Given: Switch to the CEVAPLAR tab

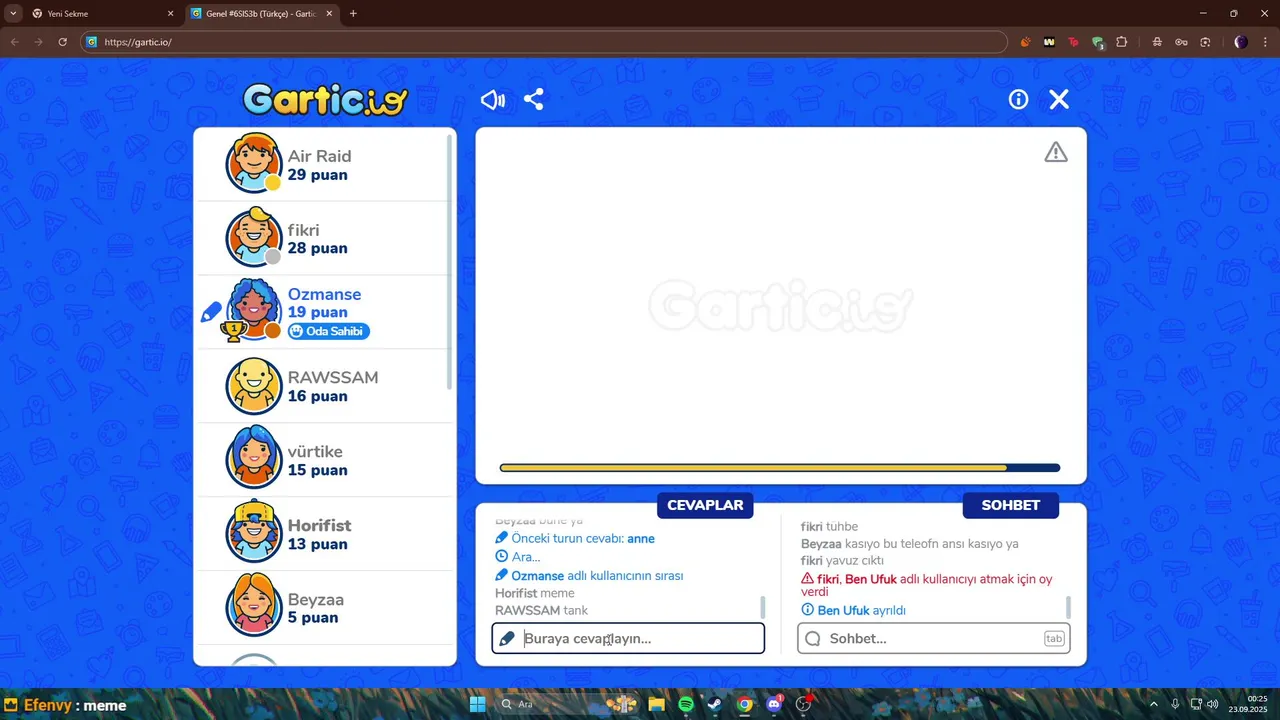Looking at the screenshot, I should click(x=705, y=505).
